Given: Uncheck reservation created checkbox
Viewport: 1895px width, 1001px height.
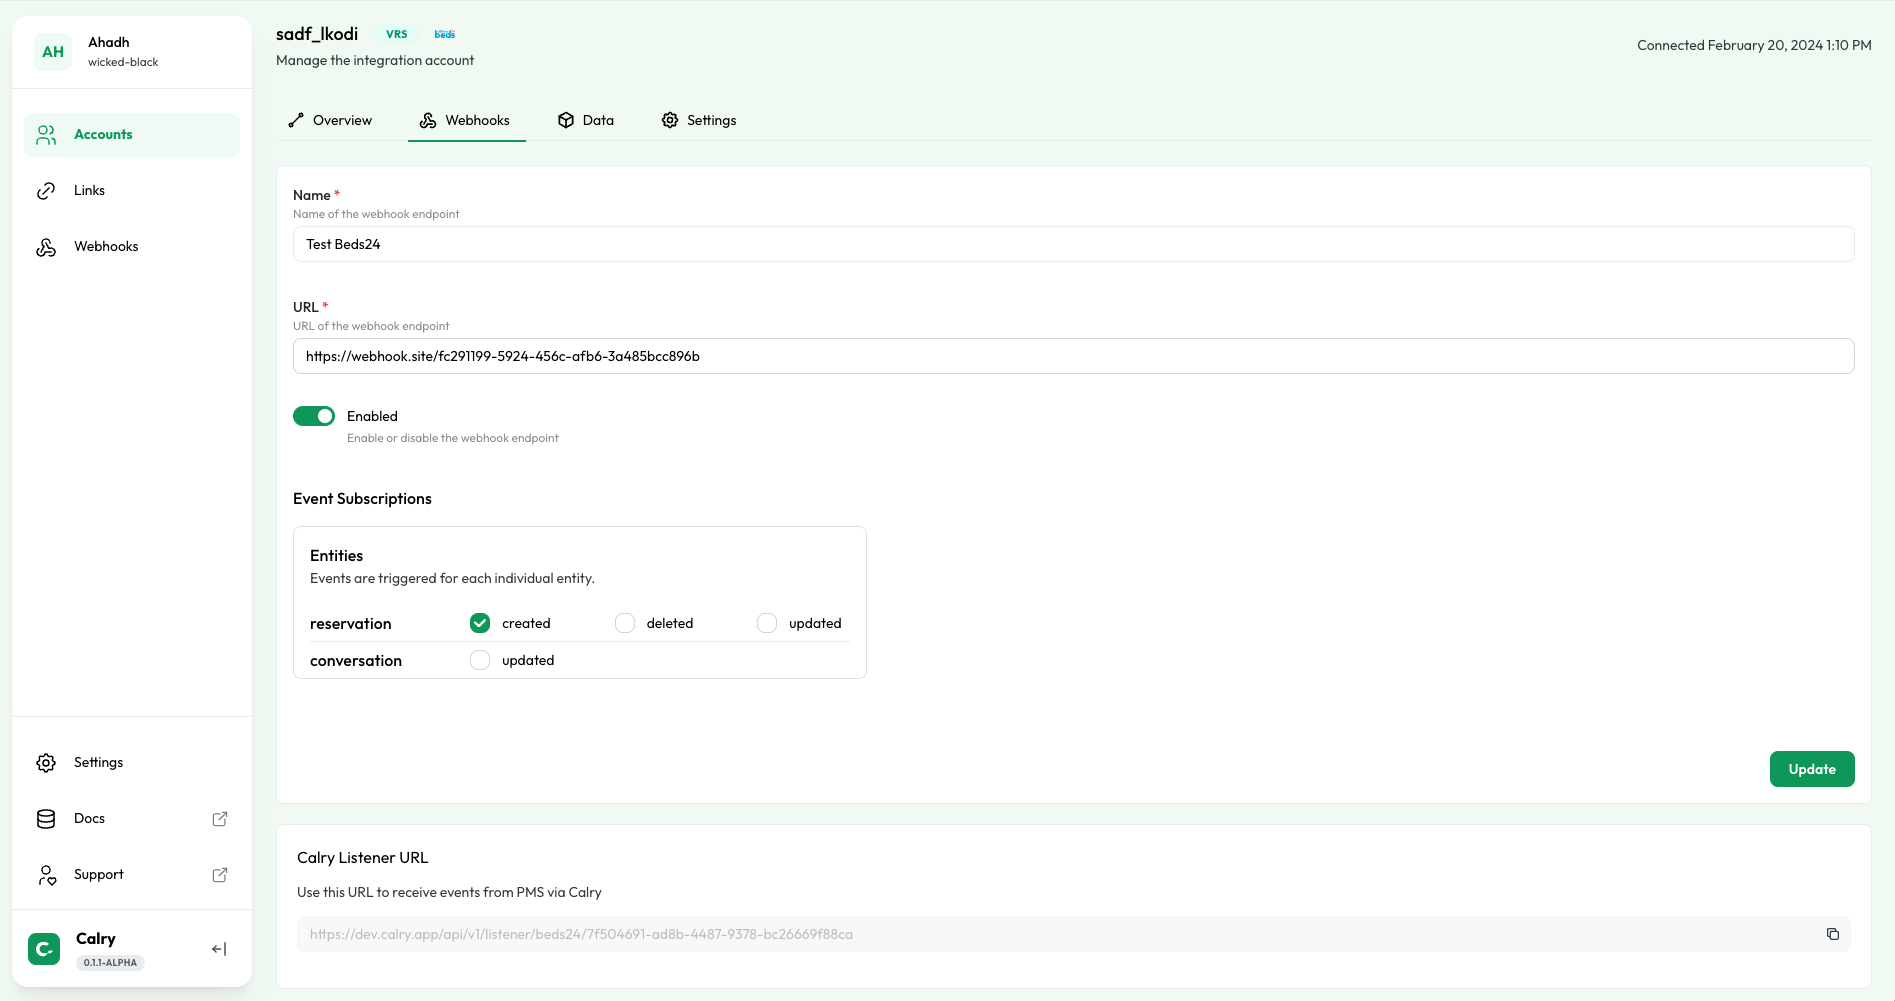Looking at the screenshot, I should pyautogui.click(x=480, y=623).
